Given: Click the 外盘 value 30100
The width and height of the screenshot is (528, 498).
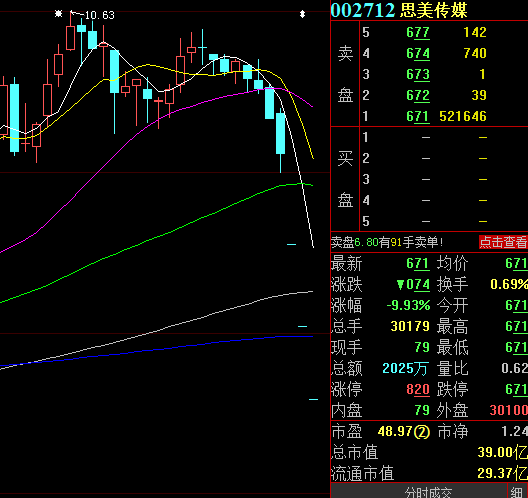Looking at the screenshot, I should coord(508,410).
